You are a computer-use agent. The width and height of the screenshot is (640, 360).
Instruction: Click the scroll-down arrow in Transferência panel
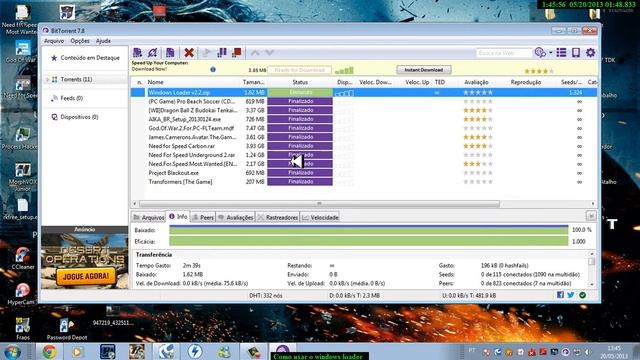pyautogui.click(x=592, y=284)
